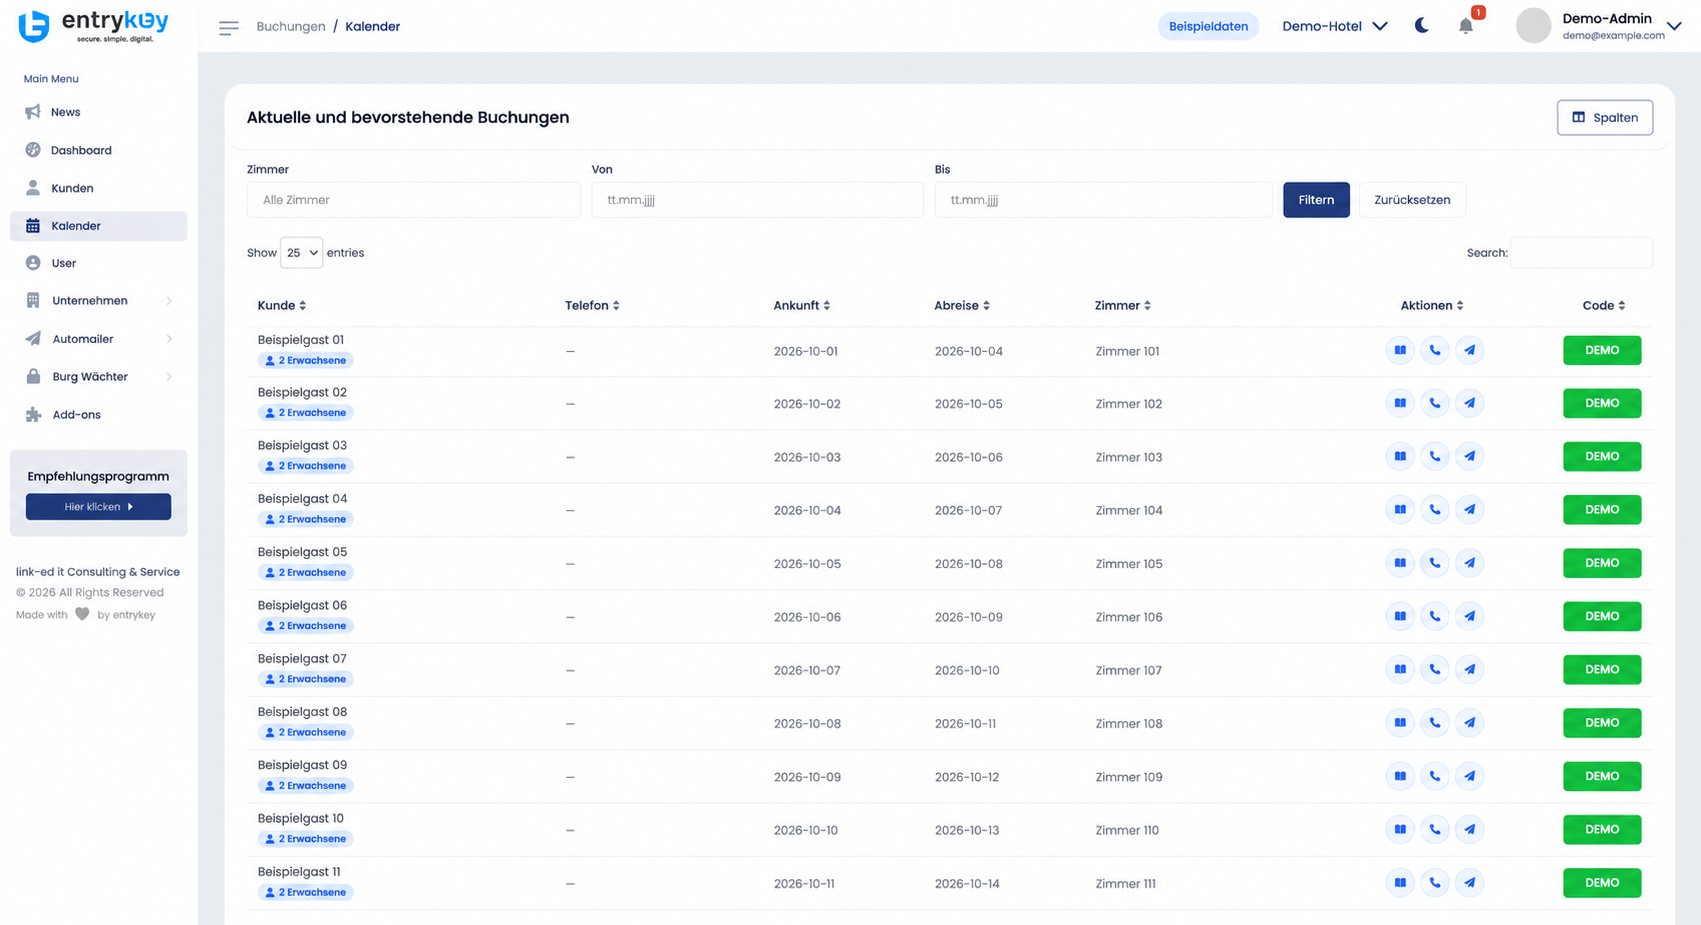Click the send icon for Beispielgast 10
Image resolution: width=1701 pixels, height=925 pixels.
pos(1469,829)
